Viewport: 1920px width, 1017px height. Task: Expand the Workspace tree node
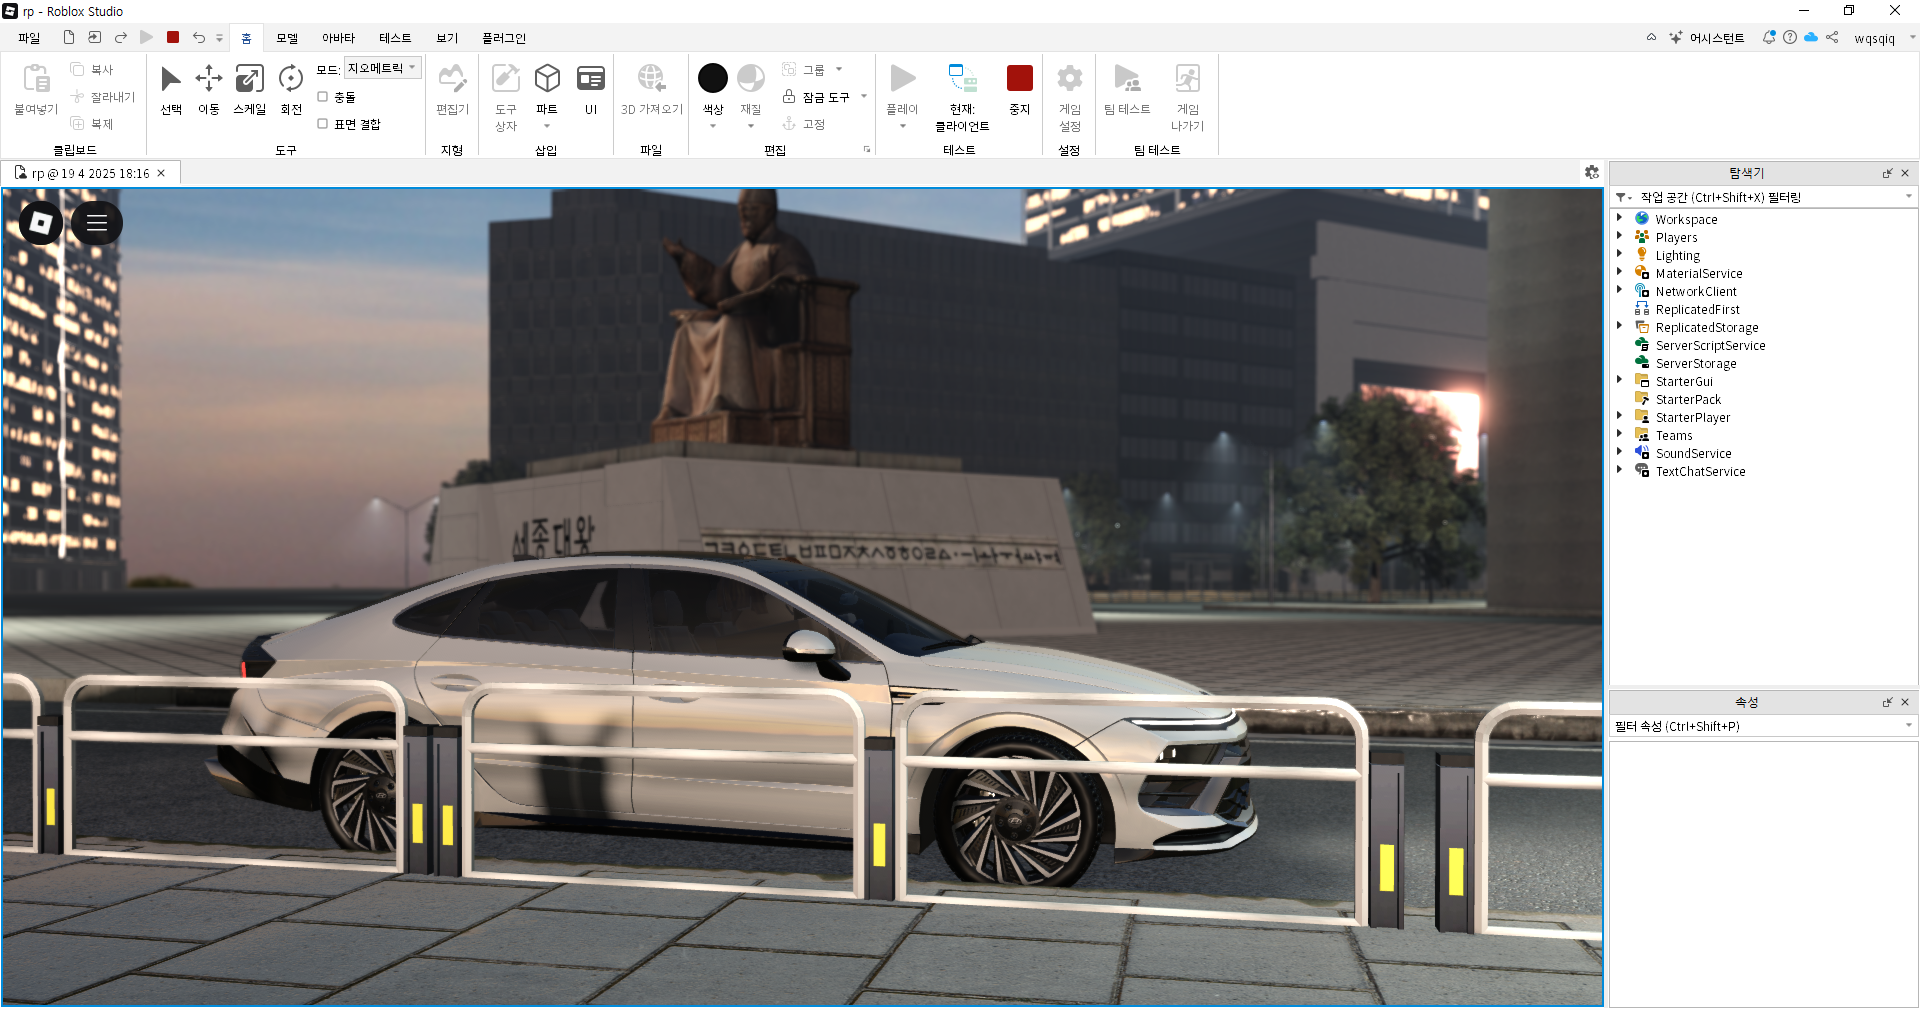tap(1620, 218)
